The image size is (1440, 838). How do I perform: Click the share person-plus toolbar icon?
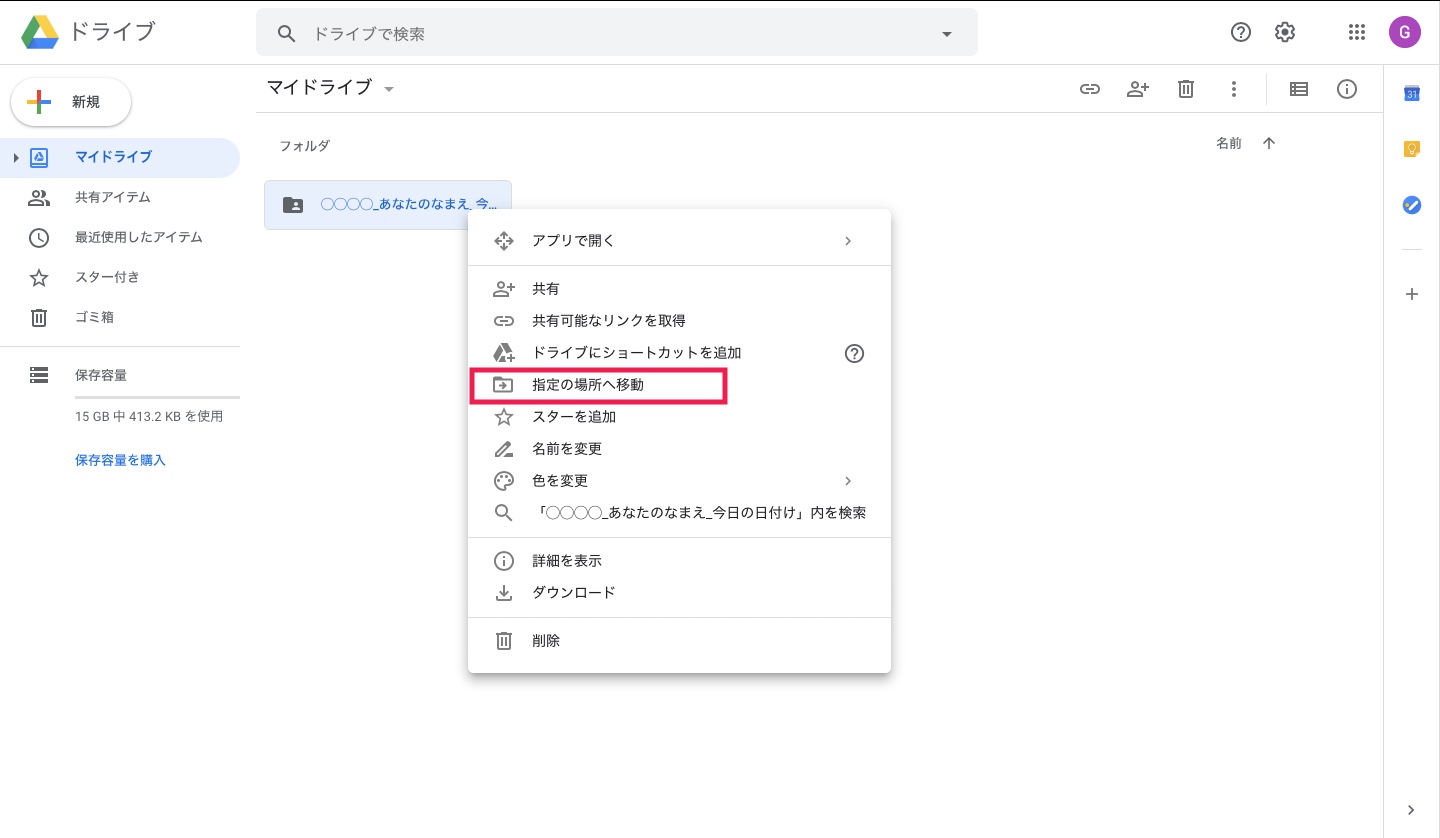(x=1138, y=89)
